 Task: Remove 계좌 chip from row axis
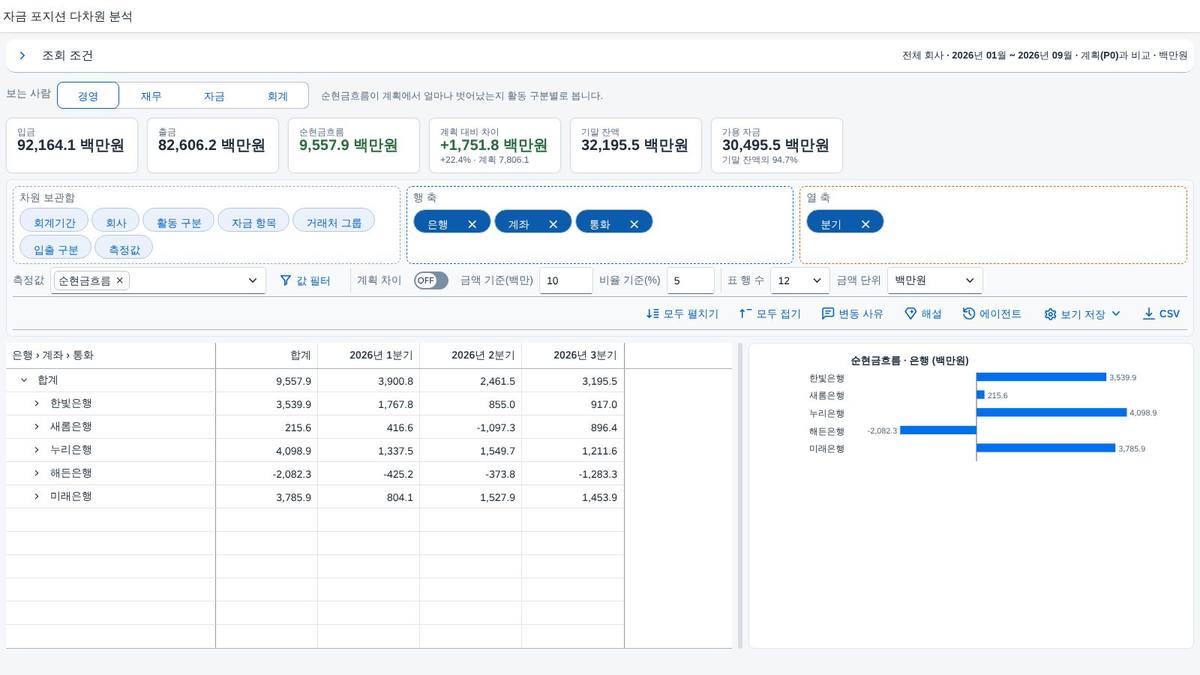[553, 224]
